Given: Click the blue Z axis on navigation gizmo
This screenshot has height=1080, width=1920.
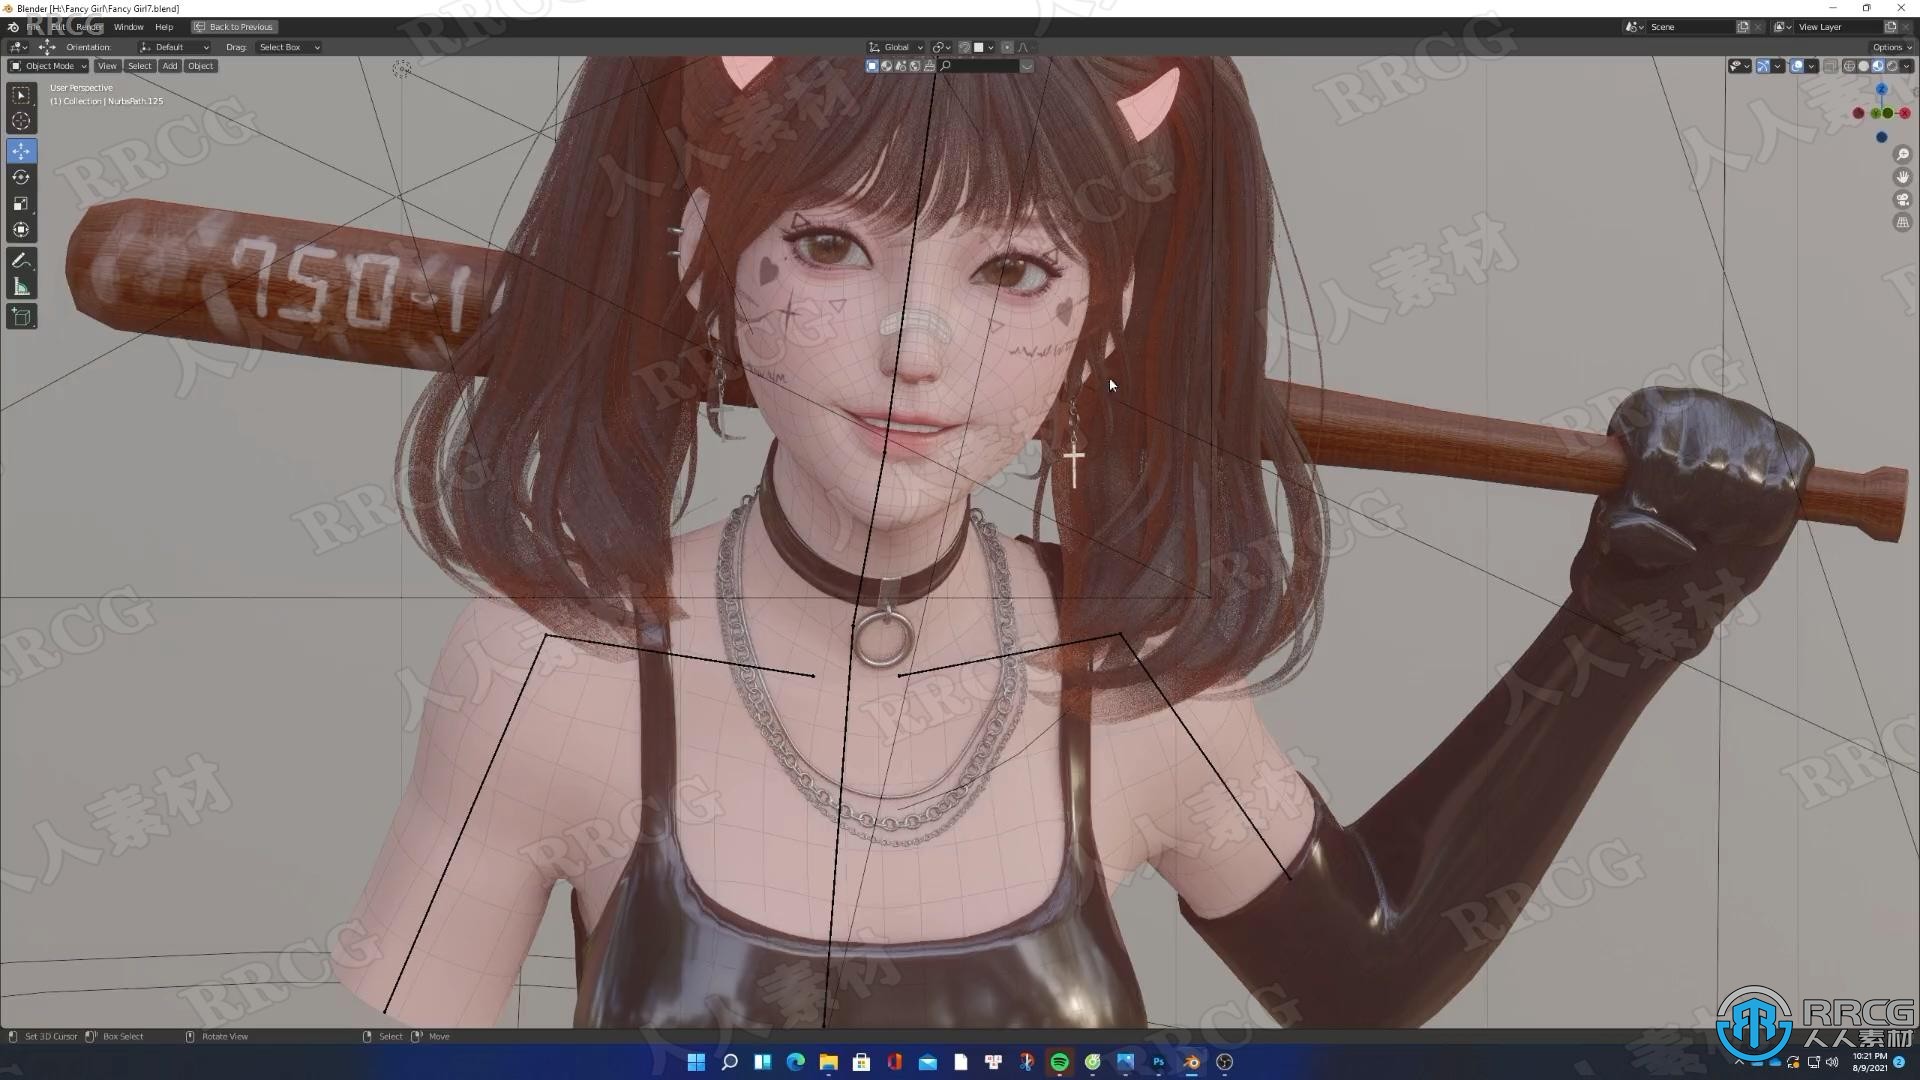Looking at the screenshot, I should (x=1882, y=89).
